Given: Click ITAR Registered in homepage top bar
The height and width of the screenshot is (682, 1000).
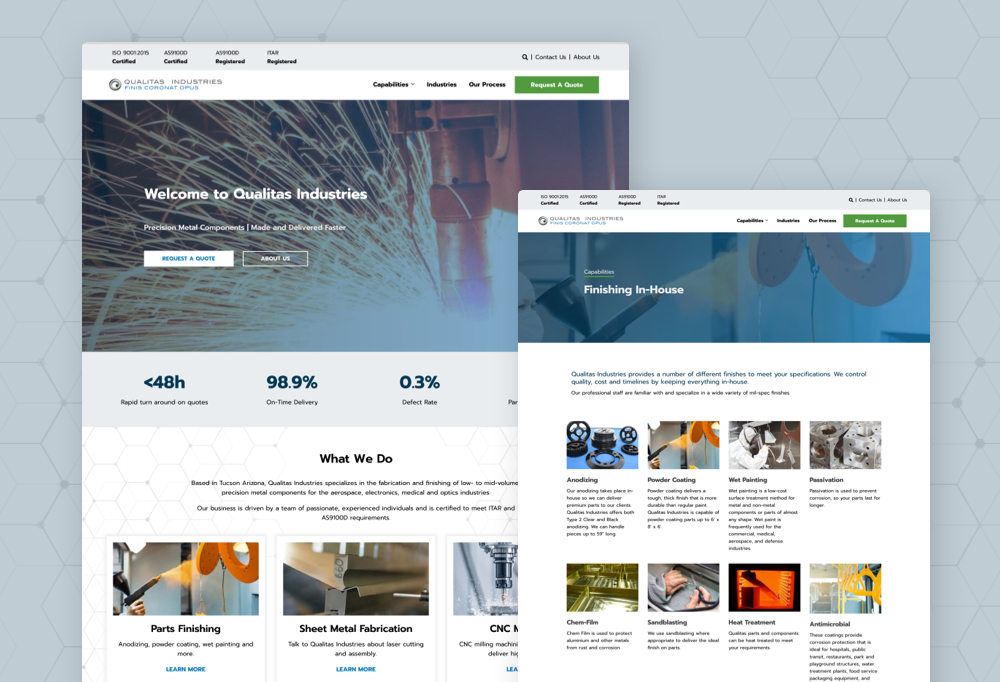Looking at the screenshot, I should tap(282, 57).
